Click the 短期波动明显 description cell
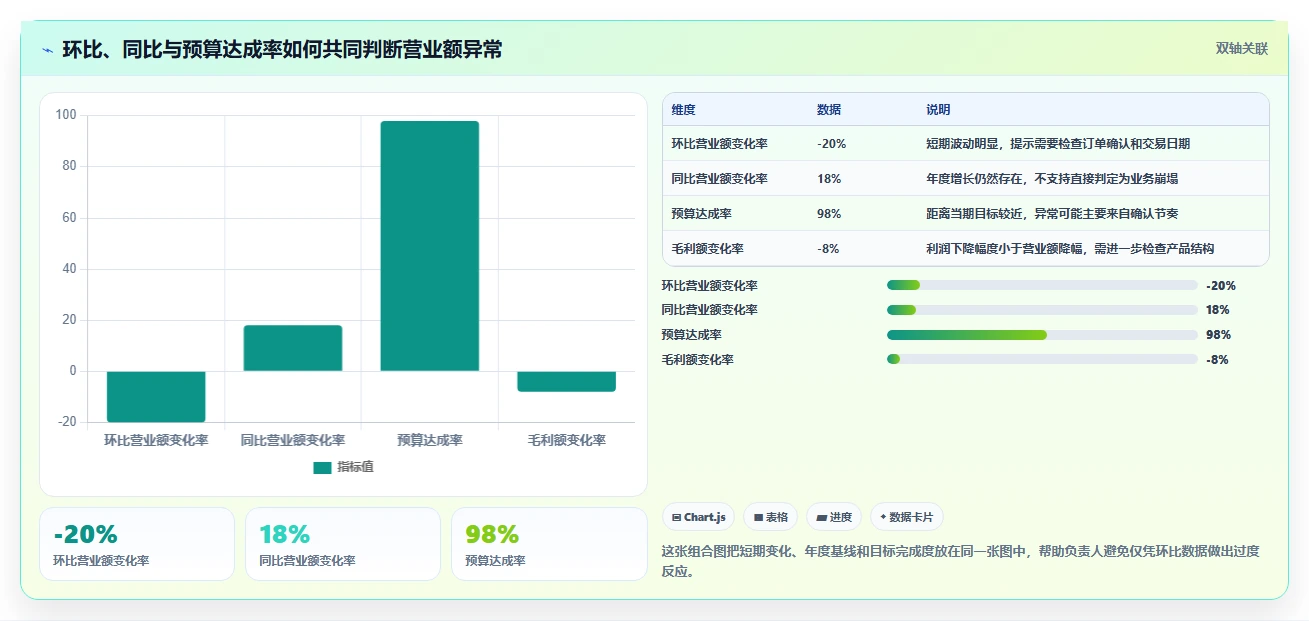1309x621 pixels. pos(1058,144)
